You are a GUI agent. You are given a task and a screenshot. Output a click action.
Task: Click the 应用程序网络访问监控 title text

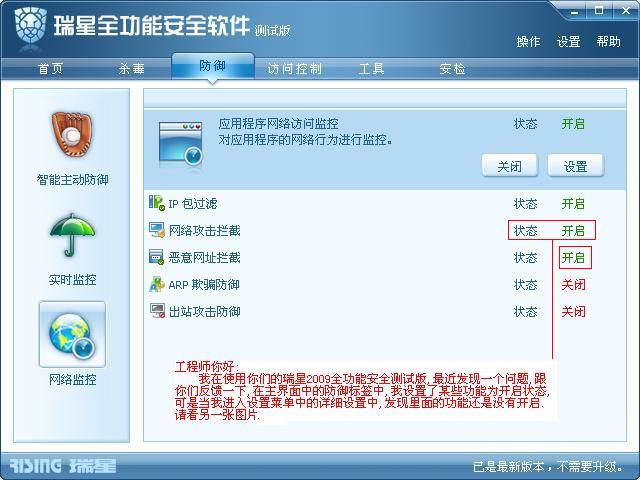pos(278,124)
